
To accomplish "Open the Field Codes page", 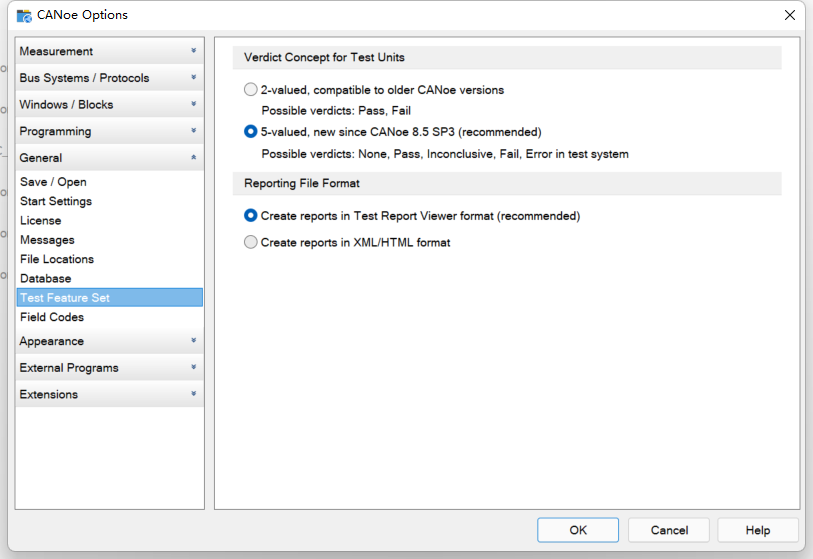I will click(52, 317).
